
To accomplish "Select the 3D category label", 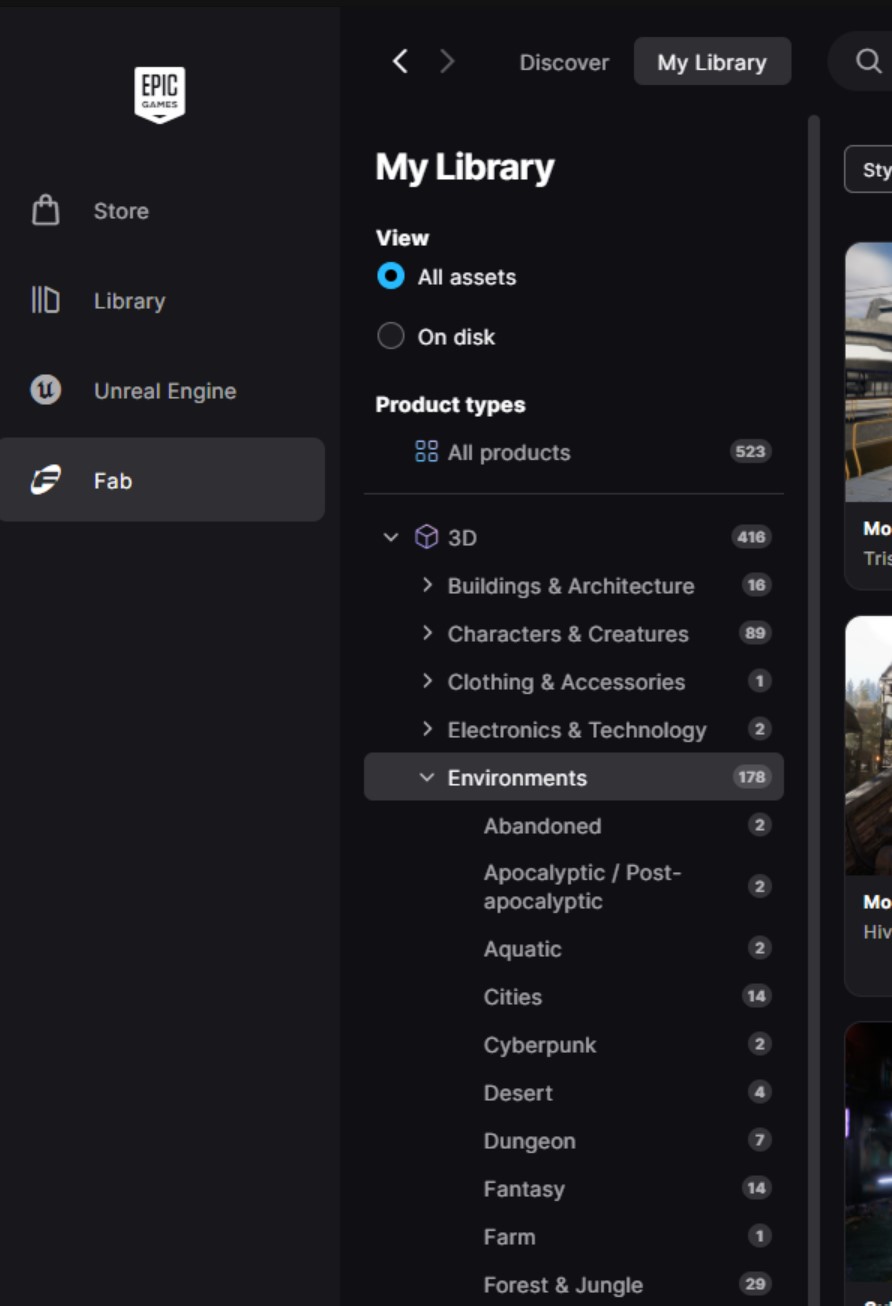I will [462, 538].
